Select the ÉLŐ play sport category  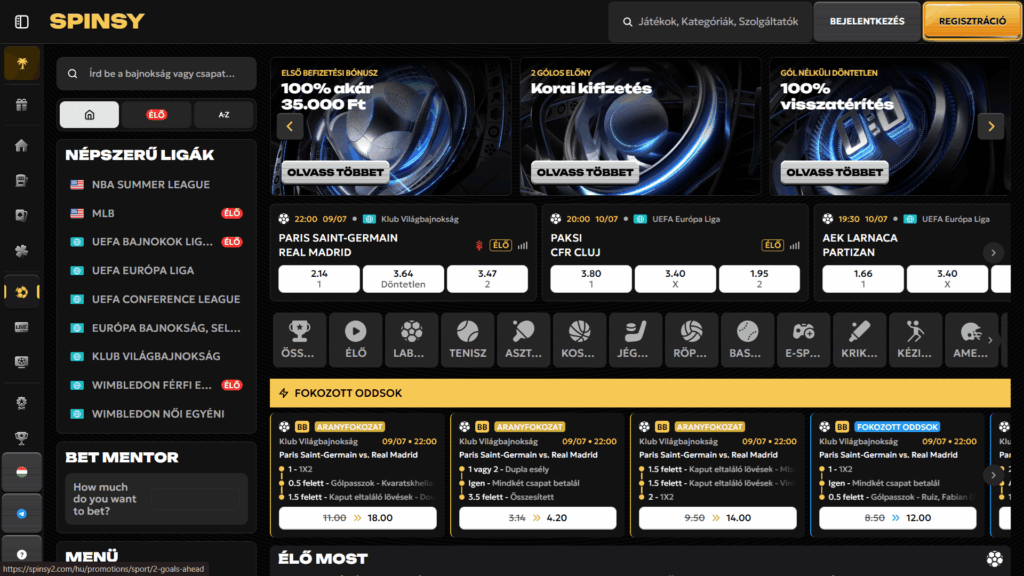tap(355, 340)
